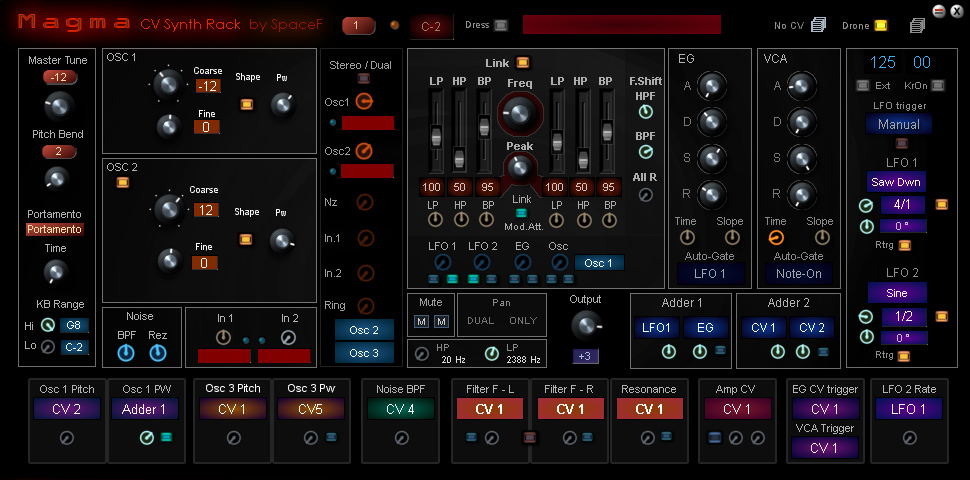Click the pages icon right of Drone
The height and width of the screenshot is (480, 970).
point(916,25)
